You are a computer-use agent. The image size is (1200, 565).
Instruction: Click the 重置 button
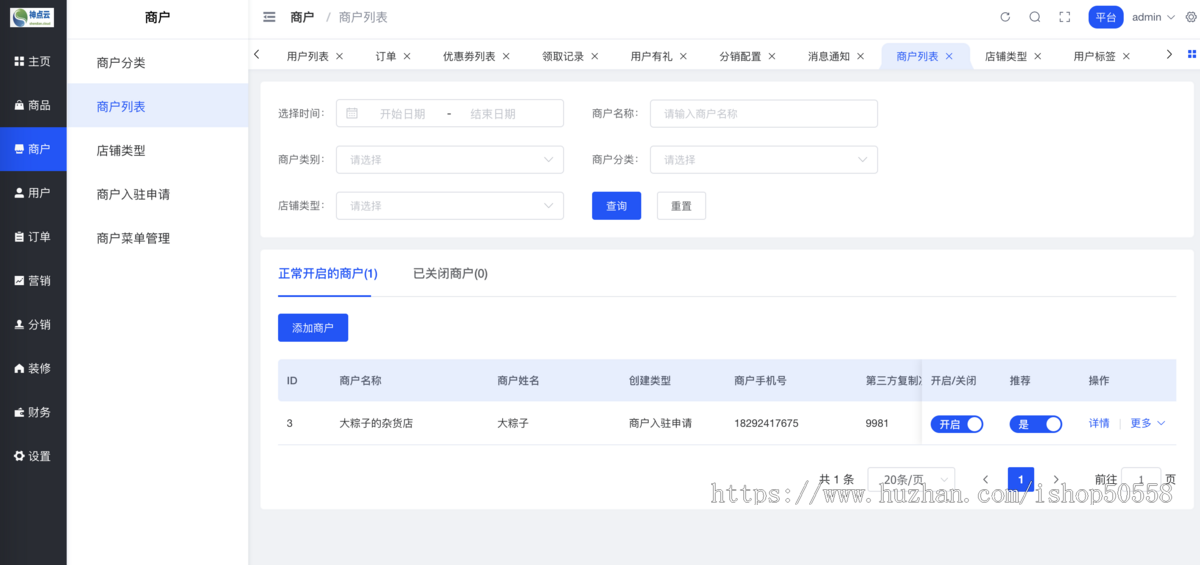click(681, 206)
